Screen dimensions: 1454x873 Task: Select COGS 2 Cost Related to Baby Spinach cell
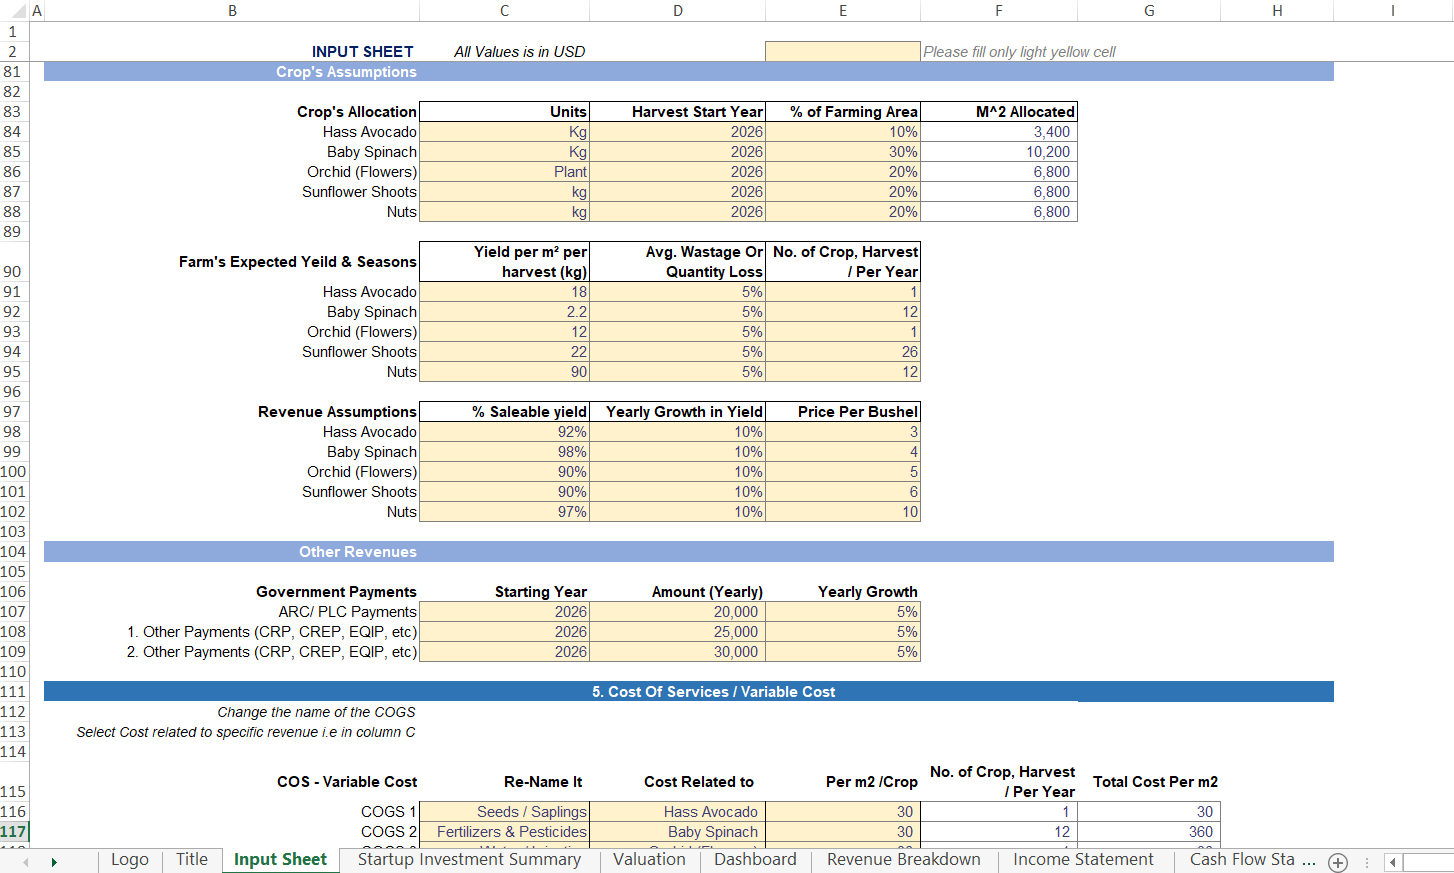[x=677, y=832]
